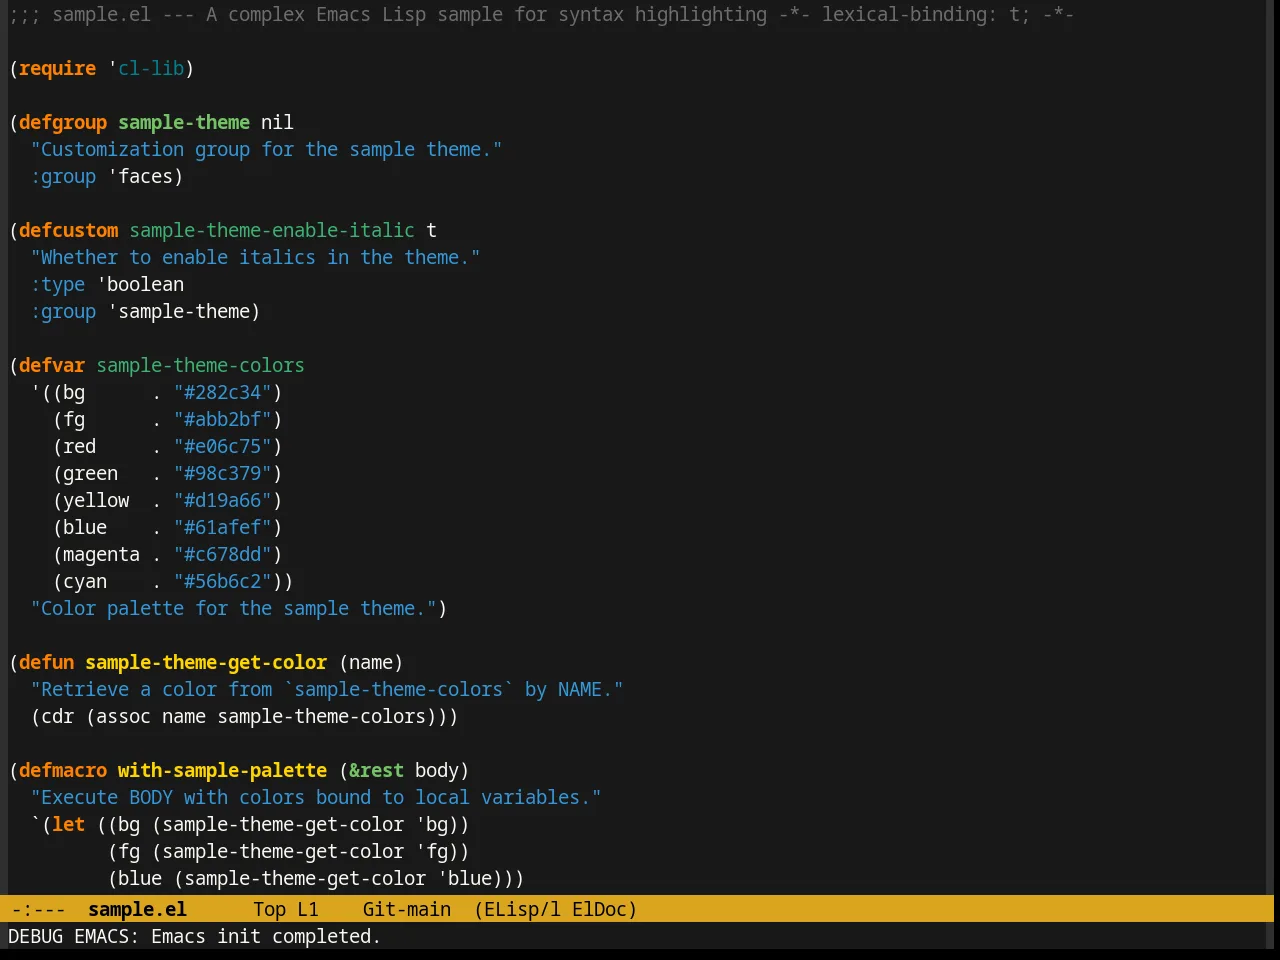Click the "#282c34" color string

click(x=222, y=392)
